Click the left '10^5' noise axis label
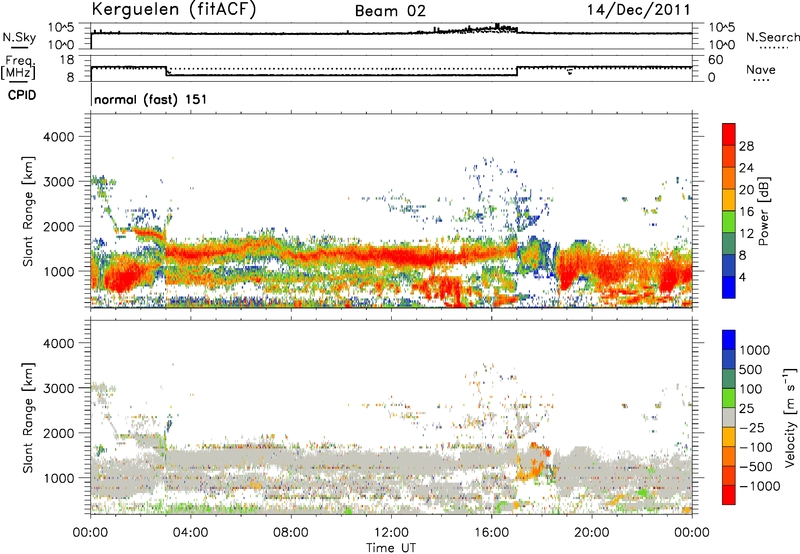The width and height of the screenshot is (800, 554). pyautogui.click(x=61, y=28)
